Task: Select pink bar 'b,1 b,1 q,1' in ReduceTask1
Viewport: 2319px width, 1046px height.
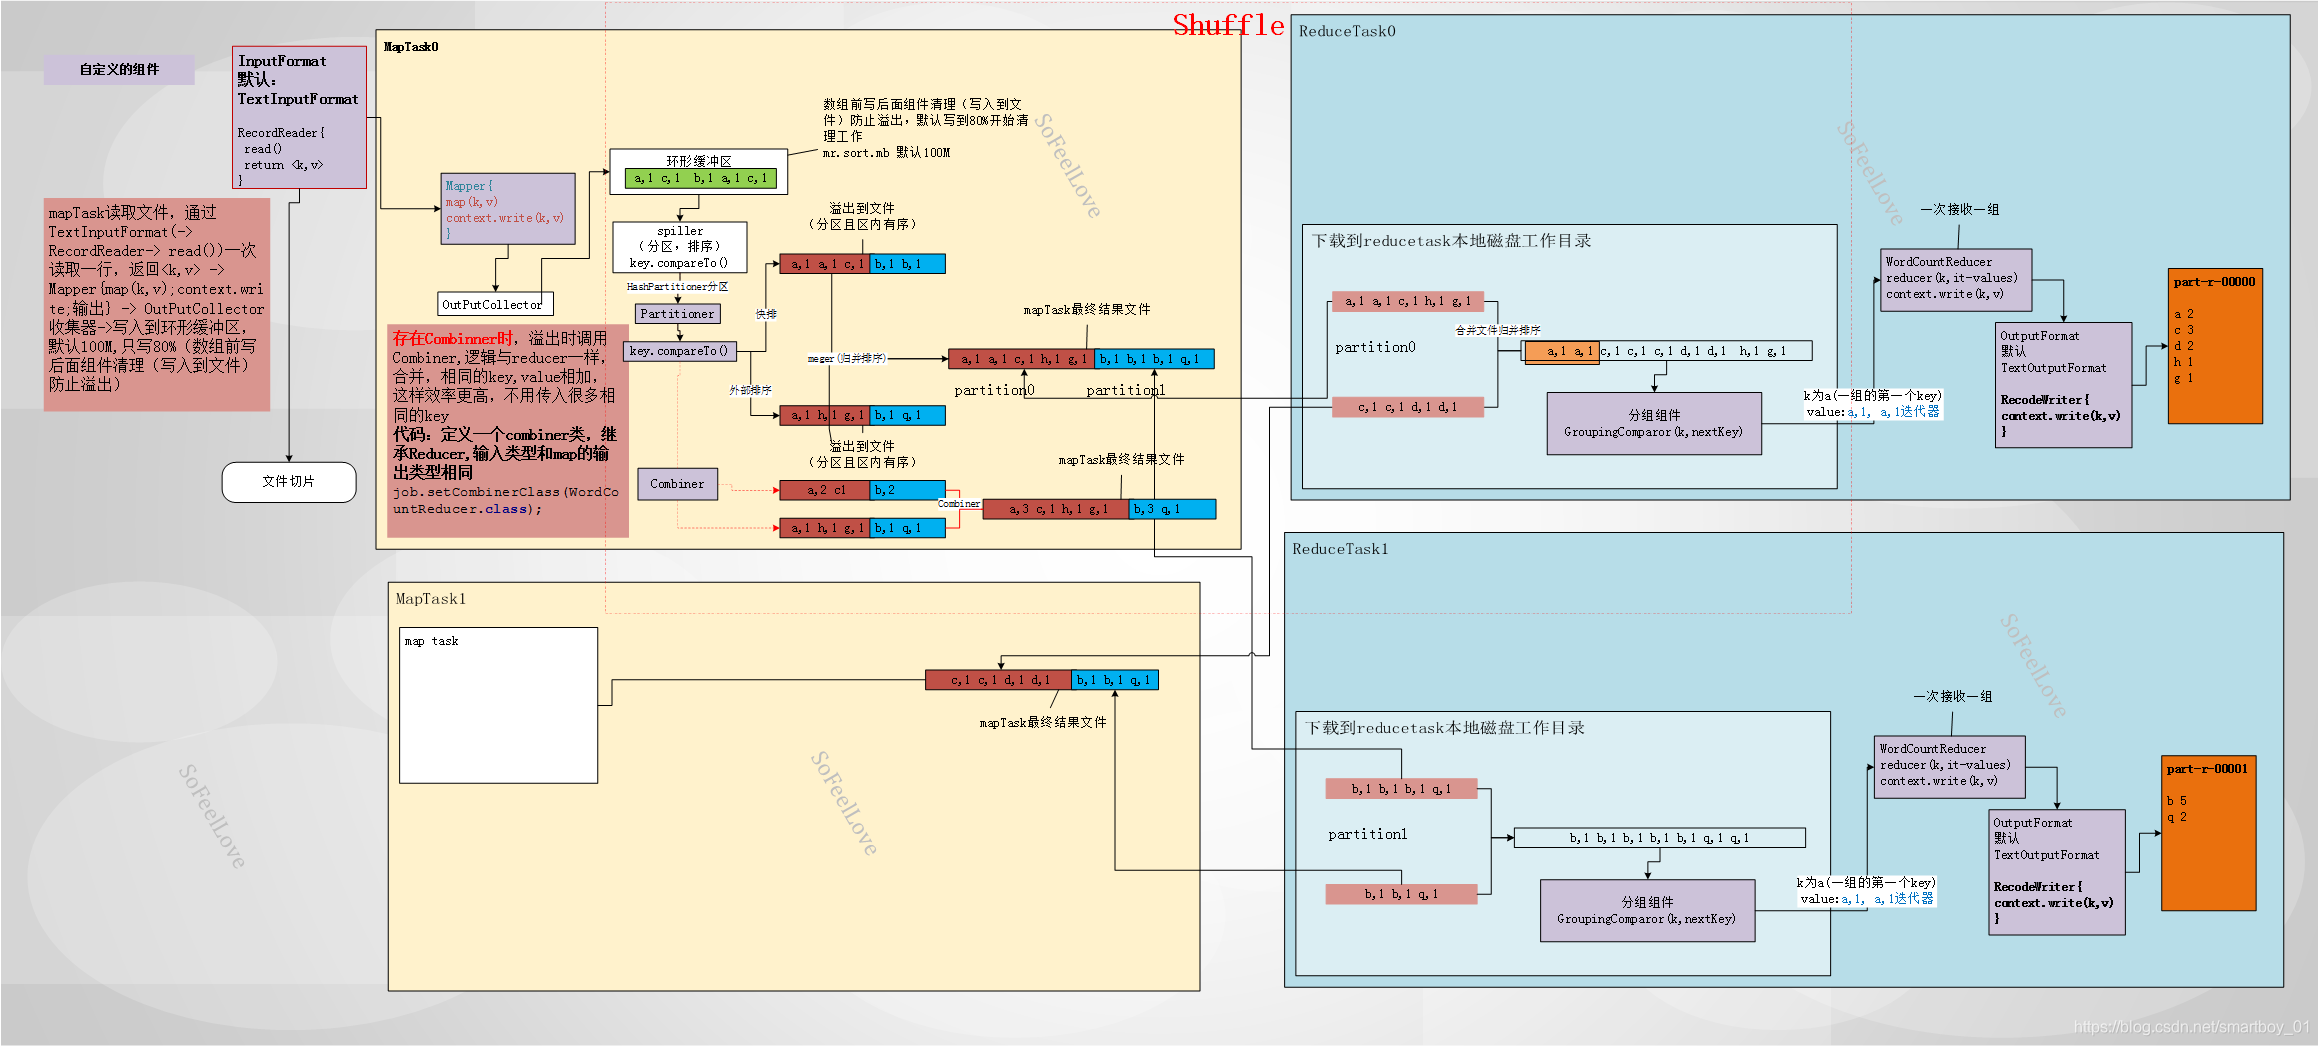Action: tap(1401, 894)
